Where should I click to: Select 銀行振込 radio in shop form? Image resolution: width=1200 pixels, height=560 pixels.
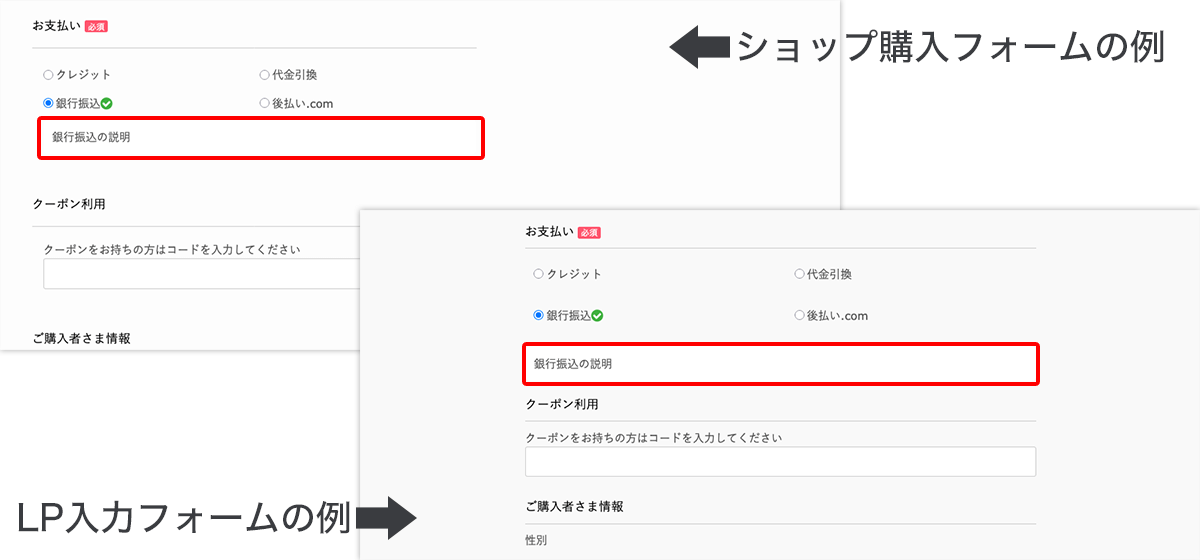point(48,103)
